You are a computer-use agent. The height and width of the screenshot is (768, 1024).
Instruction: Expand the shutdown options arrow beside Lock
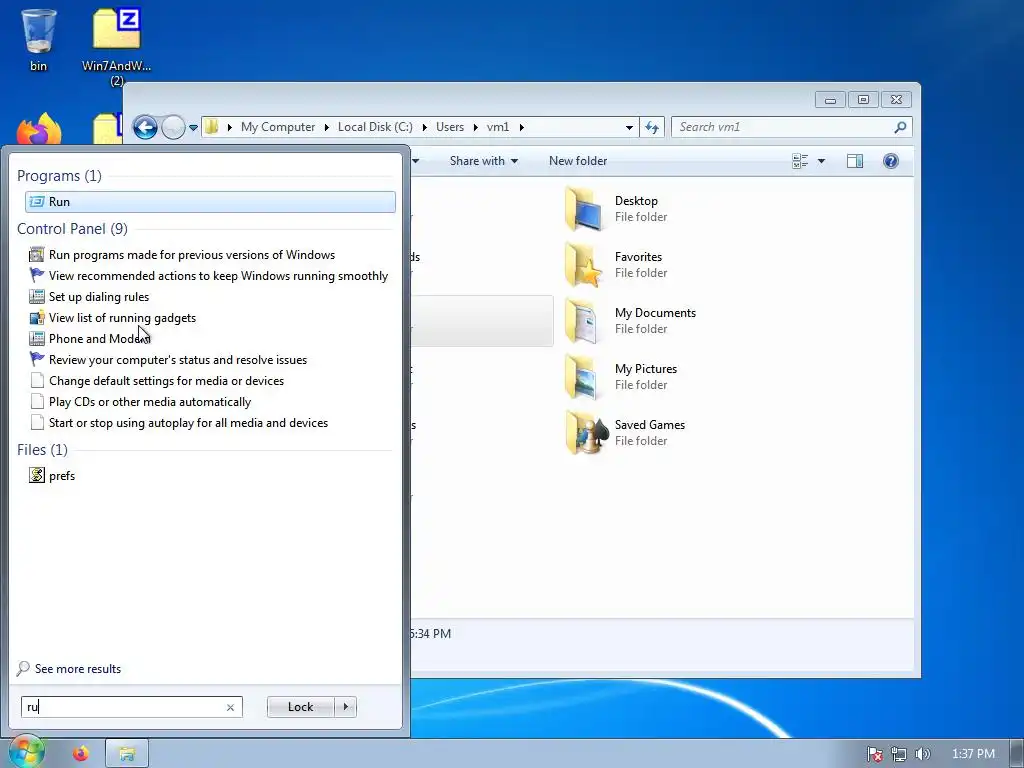345,707
